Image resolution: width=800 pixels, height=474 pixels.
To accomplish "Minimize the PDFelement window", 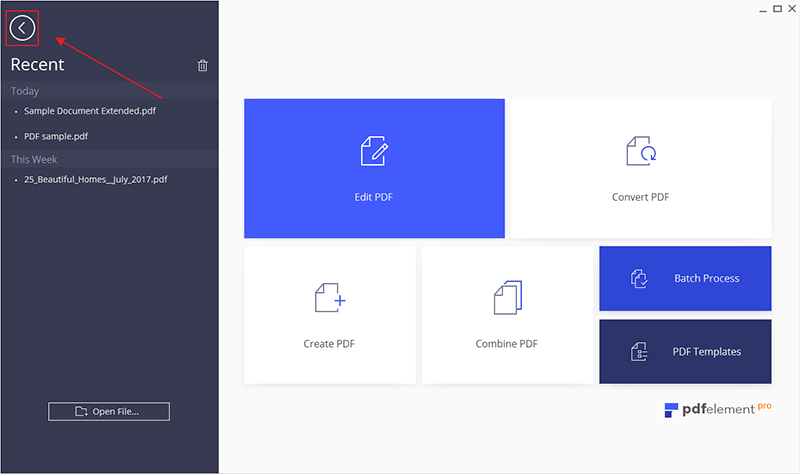I will (763, 9).
